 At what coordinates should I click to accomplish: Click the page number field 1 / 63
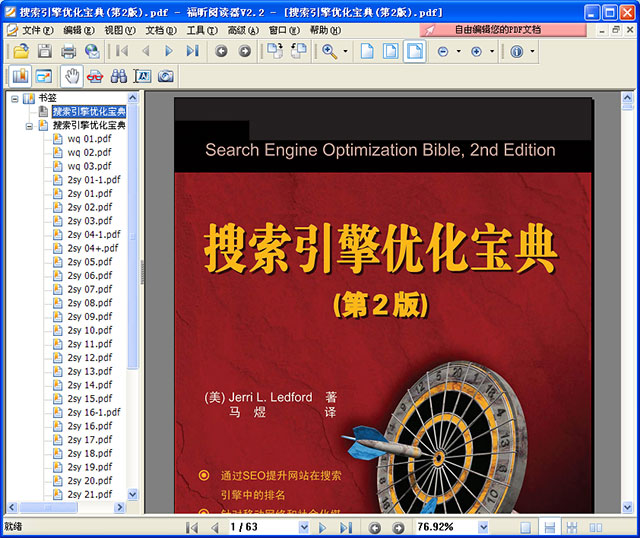(263, 527)
